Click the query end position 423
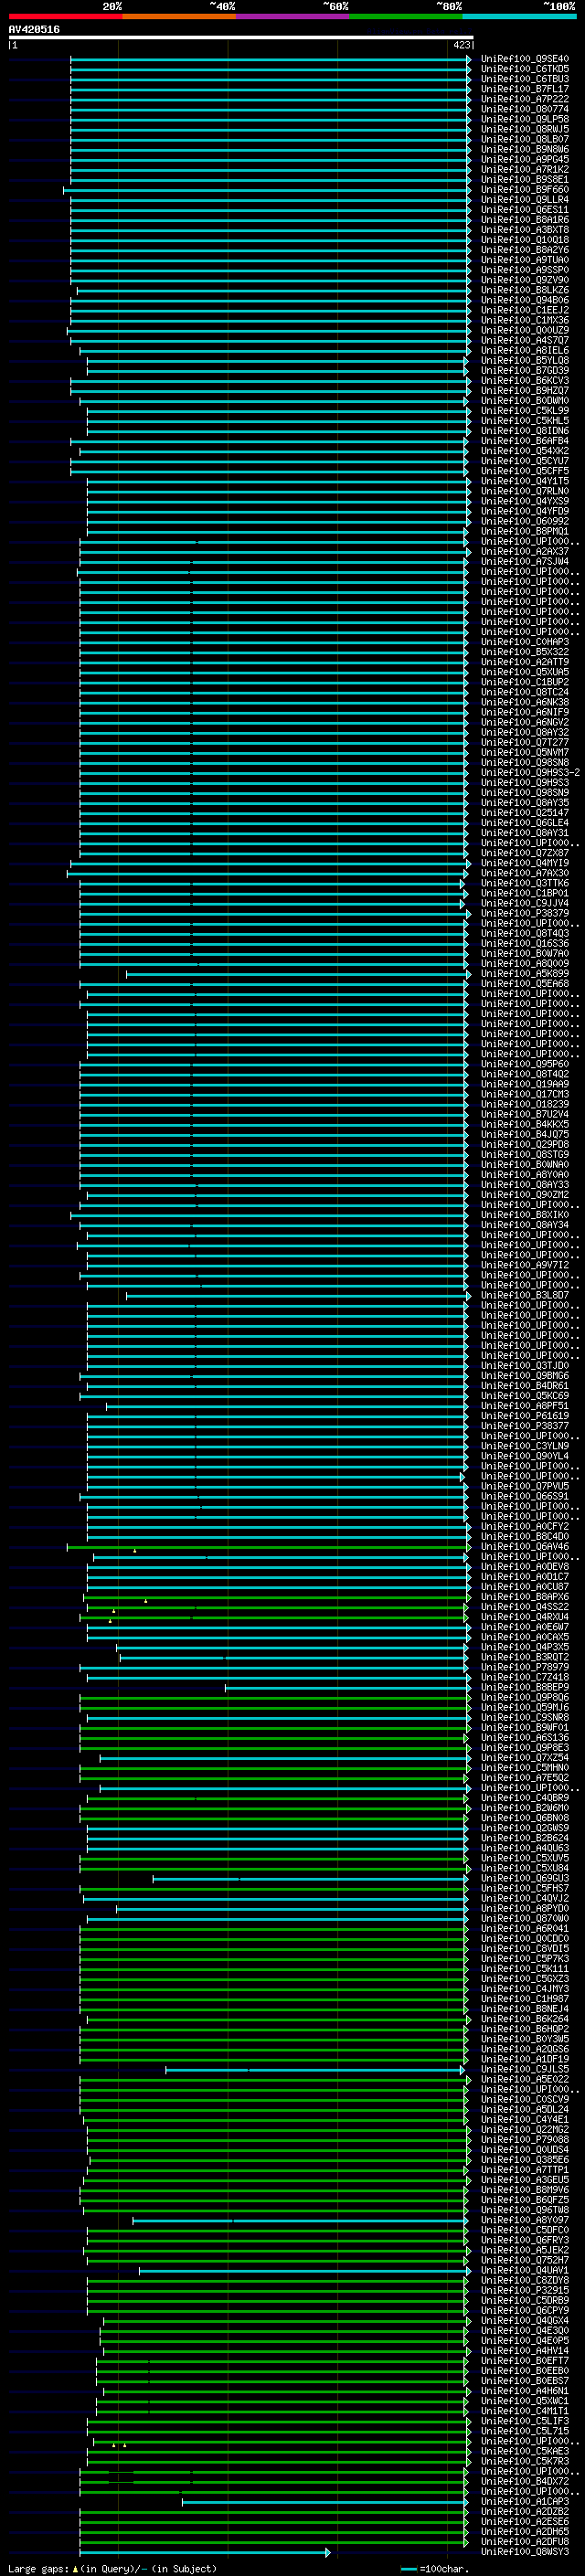This screenshot has width=585, height=2576. tap(461, 45)
